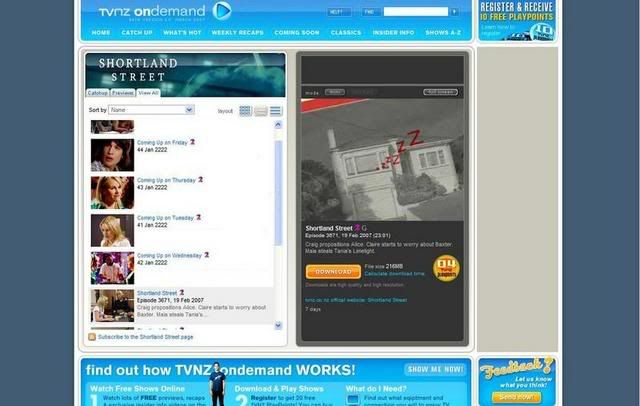
Task: Open the SHOWS A-Z menu item
Action: (x=443, y=33)
